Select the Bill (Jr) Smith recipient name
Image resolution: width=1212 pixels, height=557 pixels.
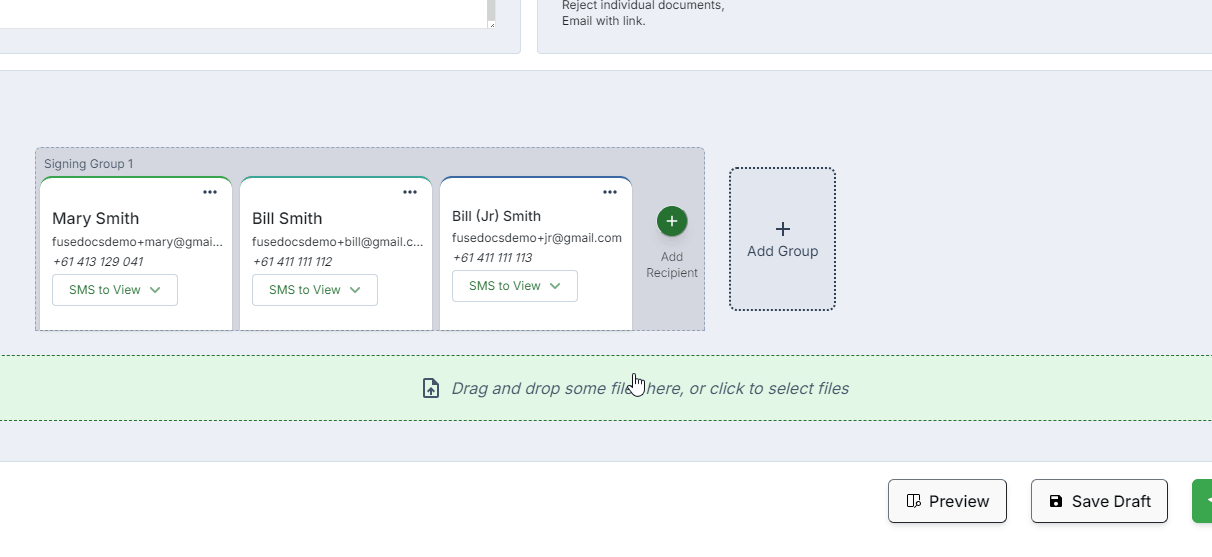point(496,216)
